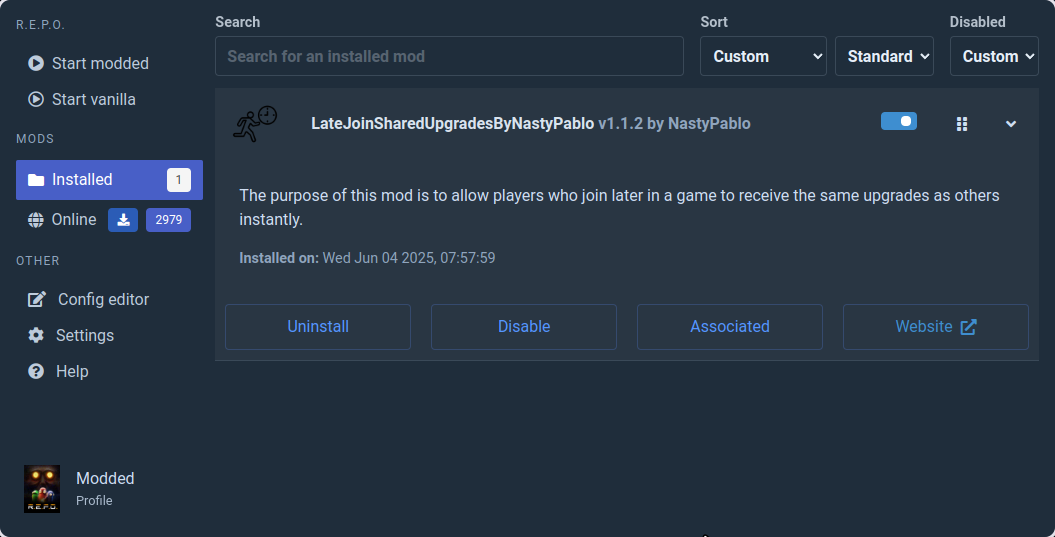The width and height of the screenshot is (1055, 537).
Task: Click the Disable button
Action: (x=523, y=327)
